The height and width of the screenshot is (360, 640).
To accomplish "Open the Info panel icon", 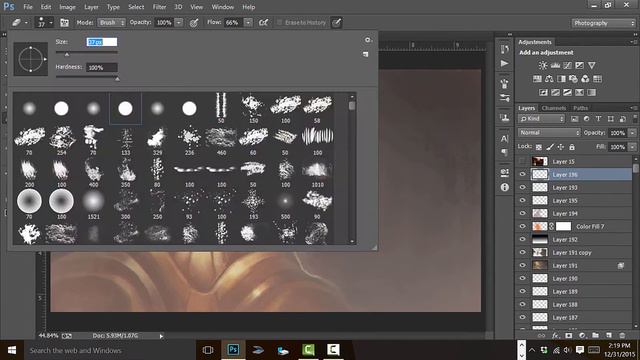I will pyautogui.click(x=504, y=187).
